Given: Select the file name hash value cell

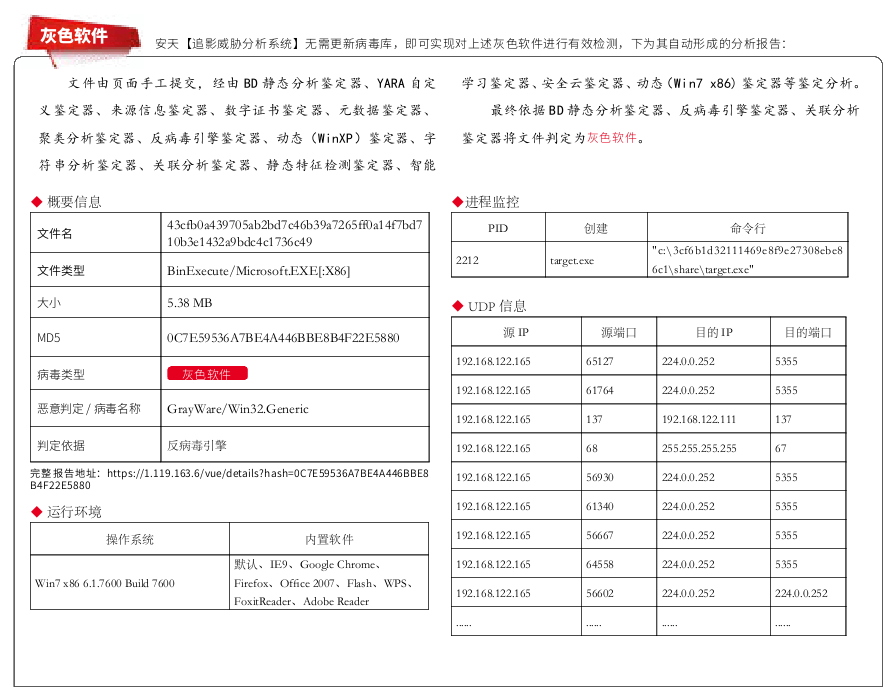Looking at the screenshot, I should click(295, 233).
